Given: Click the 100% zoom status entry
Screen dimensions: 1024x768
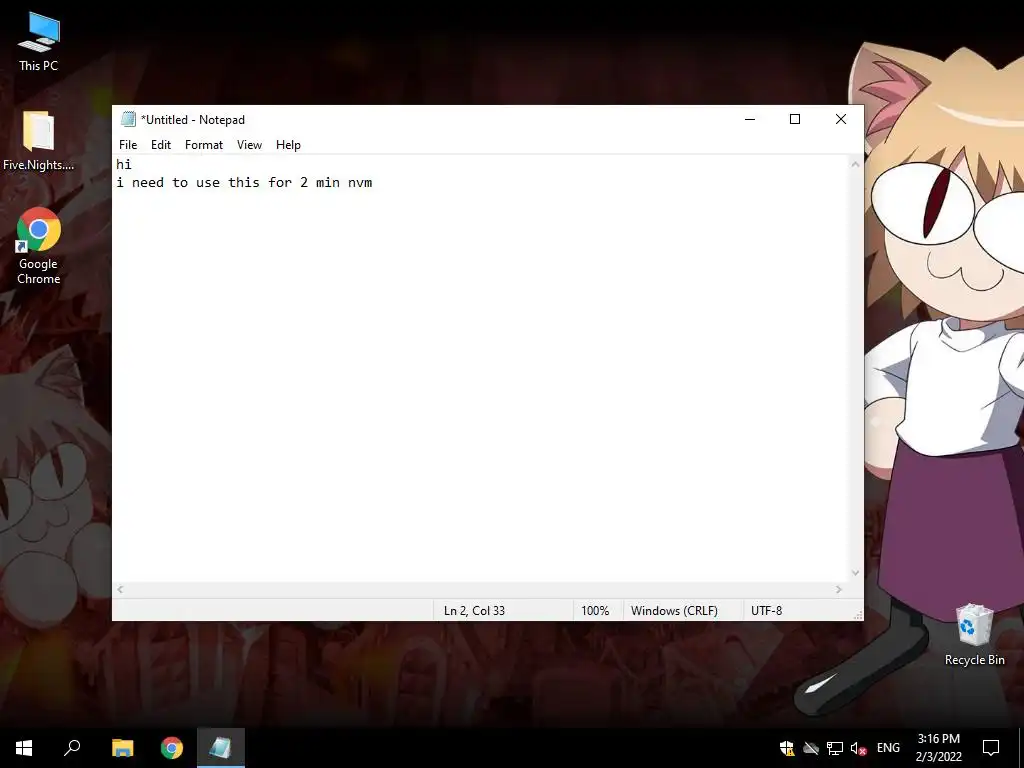Looking at the screenshot, I should [x=595, y=611].
